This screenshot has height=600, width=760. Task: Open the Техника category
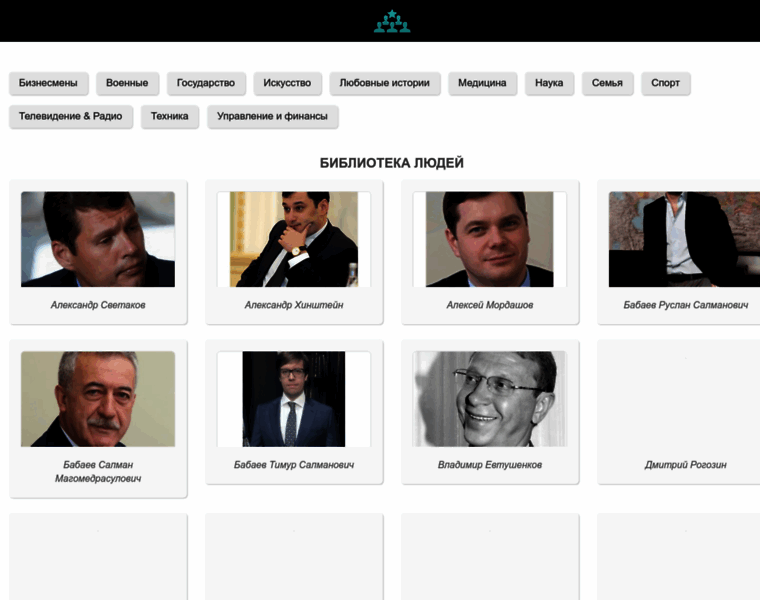point(170,116)
